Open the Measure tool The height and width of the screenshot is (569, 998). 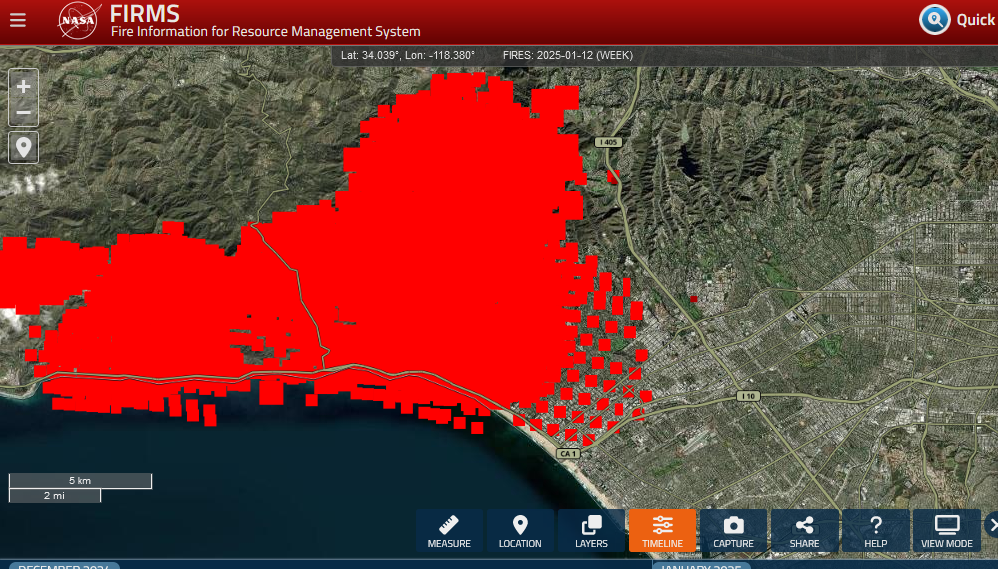coord(449,531)
